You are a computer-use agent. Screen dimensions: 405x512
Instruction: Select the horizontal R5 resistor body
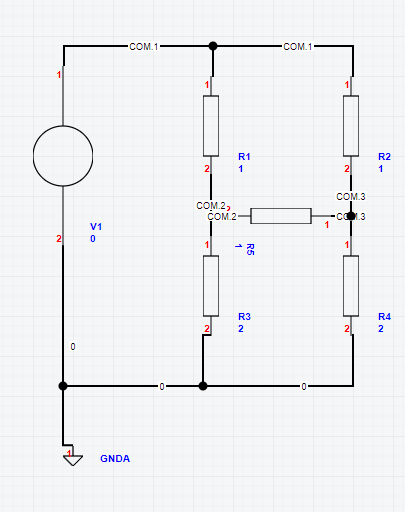(x=281, y=216)
